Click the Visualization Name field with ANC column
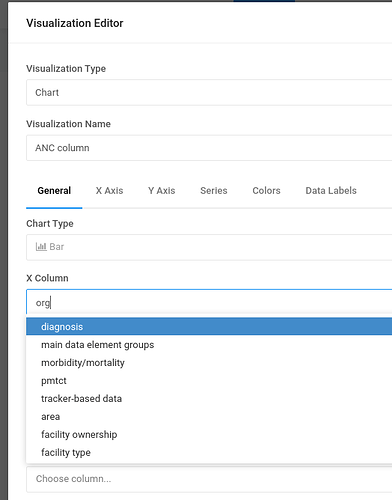392x500 pixels. [209, 148]
